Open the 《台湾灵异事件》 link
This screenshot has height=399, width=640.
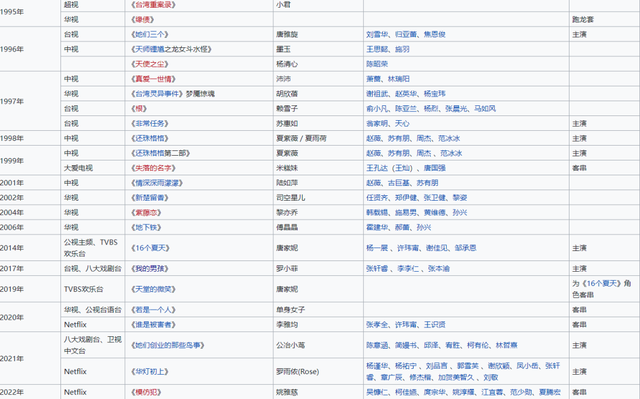coord(157,94)
